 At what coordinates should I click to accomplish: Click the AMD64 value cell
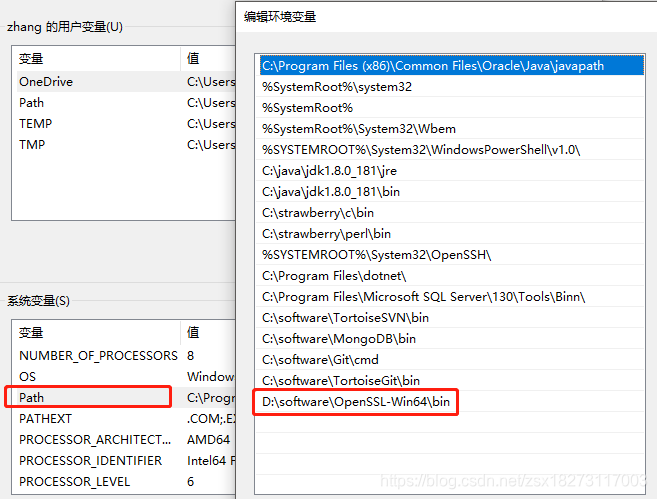tap(208, 440)
